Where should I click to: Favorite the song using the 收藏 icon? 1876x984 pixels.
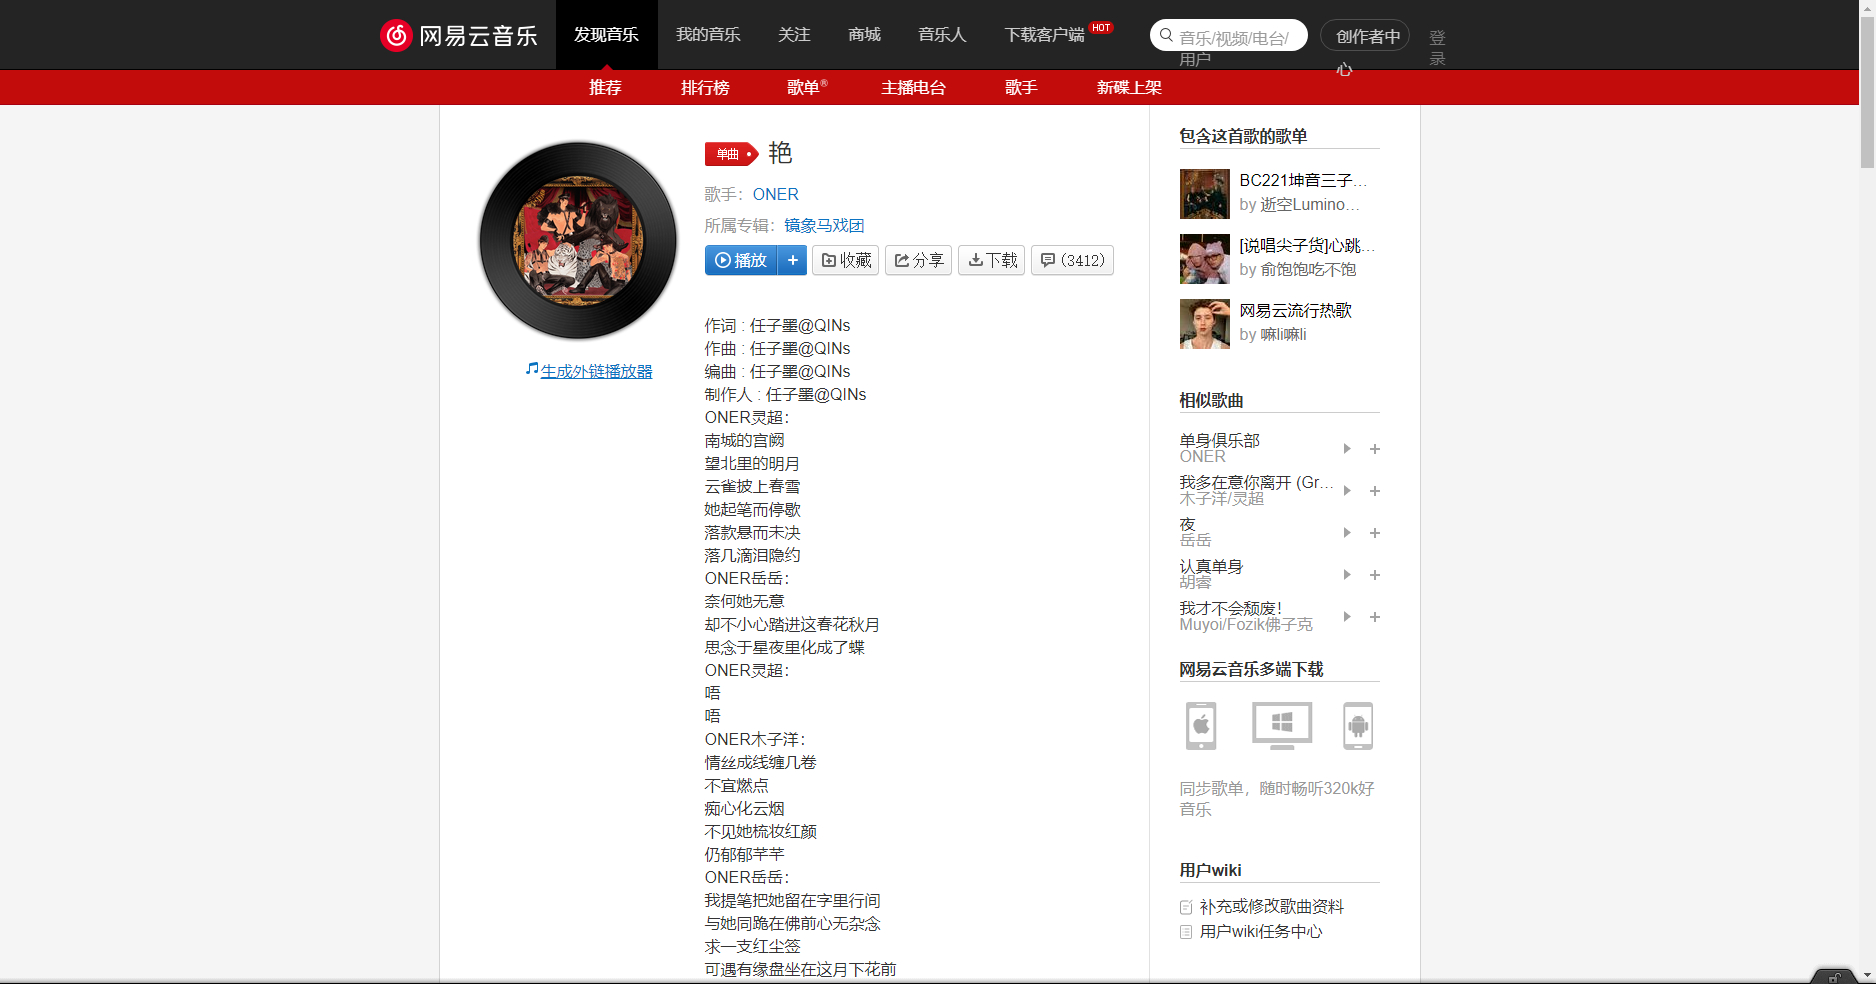coord(845,260)
